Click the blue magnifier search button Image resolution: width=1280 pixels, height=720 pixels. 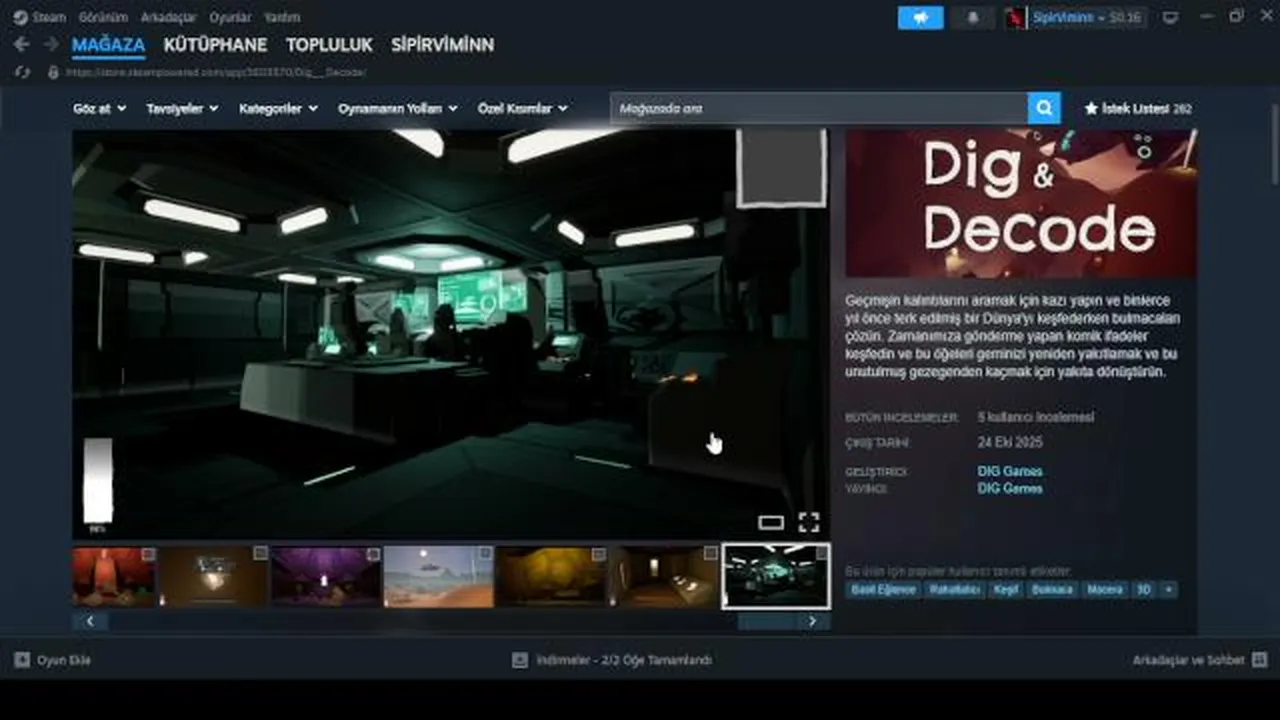pyautogui.click(x=1043, y=108)
